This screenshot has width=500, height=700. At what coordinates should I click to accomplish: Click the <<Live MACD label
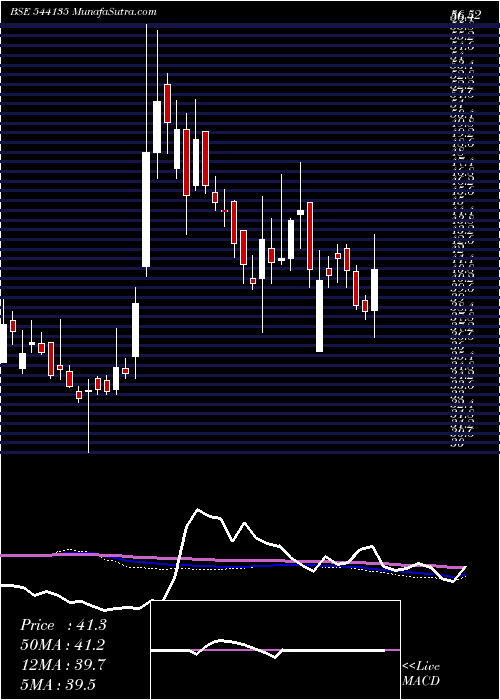421,674
